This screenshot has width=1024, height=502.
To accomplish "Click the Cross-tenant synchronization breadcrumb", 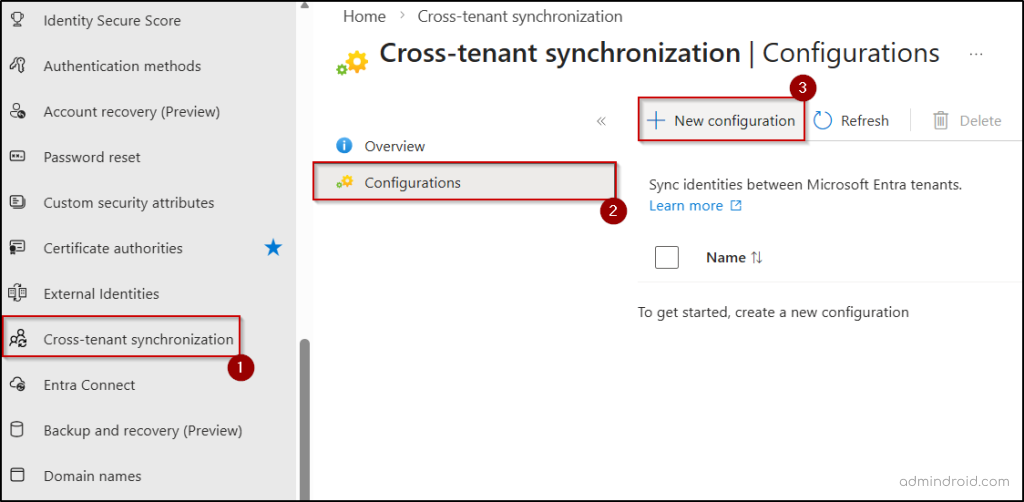I will point(520,16).
